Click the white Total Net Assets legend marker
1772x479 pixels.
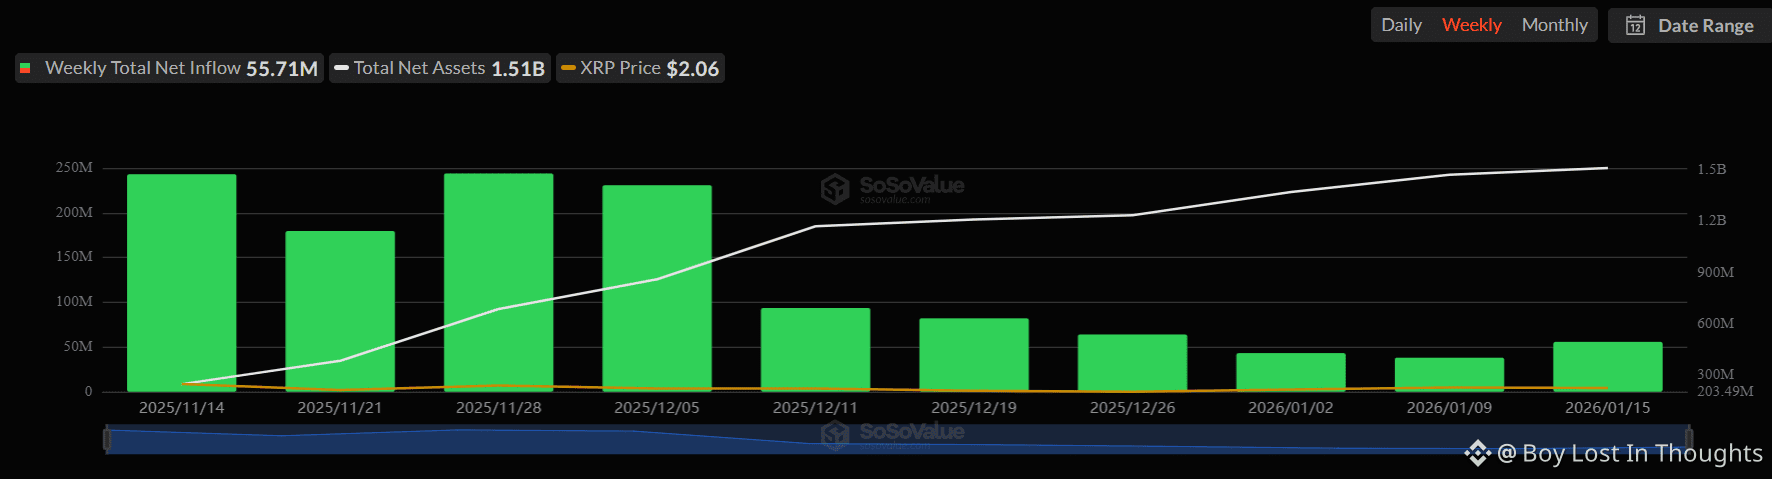tap(341, 68)
